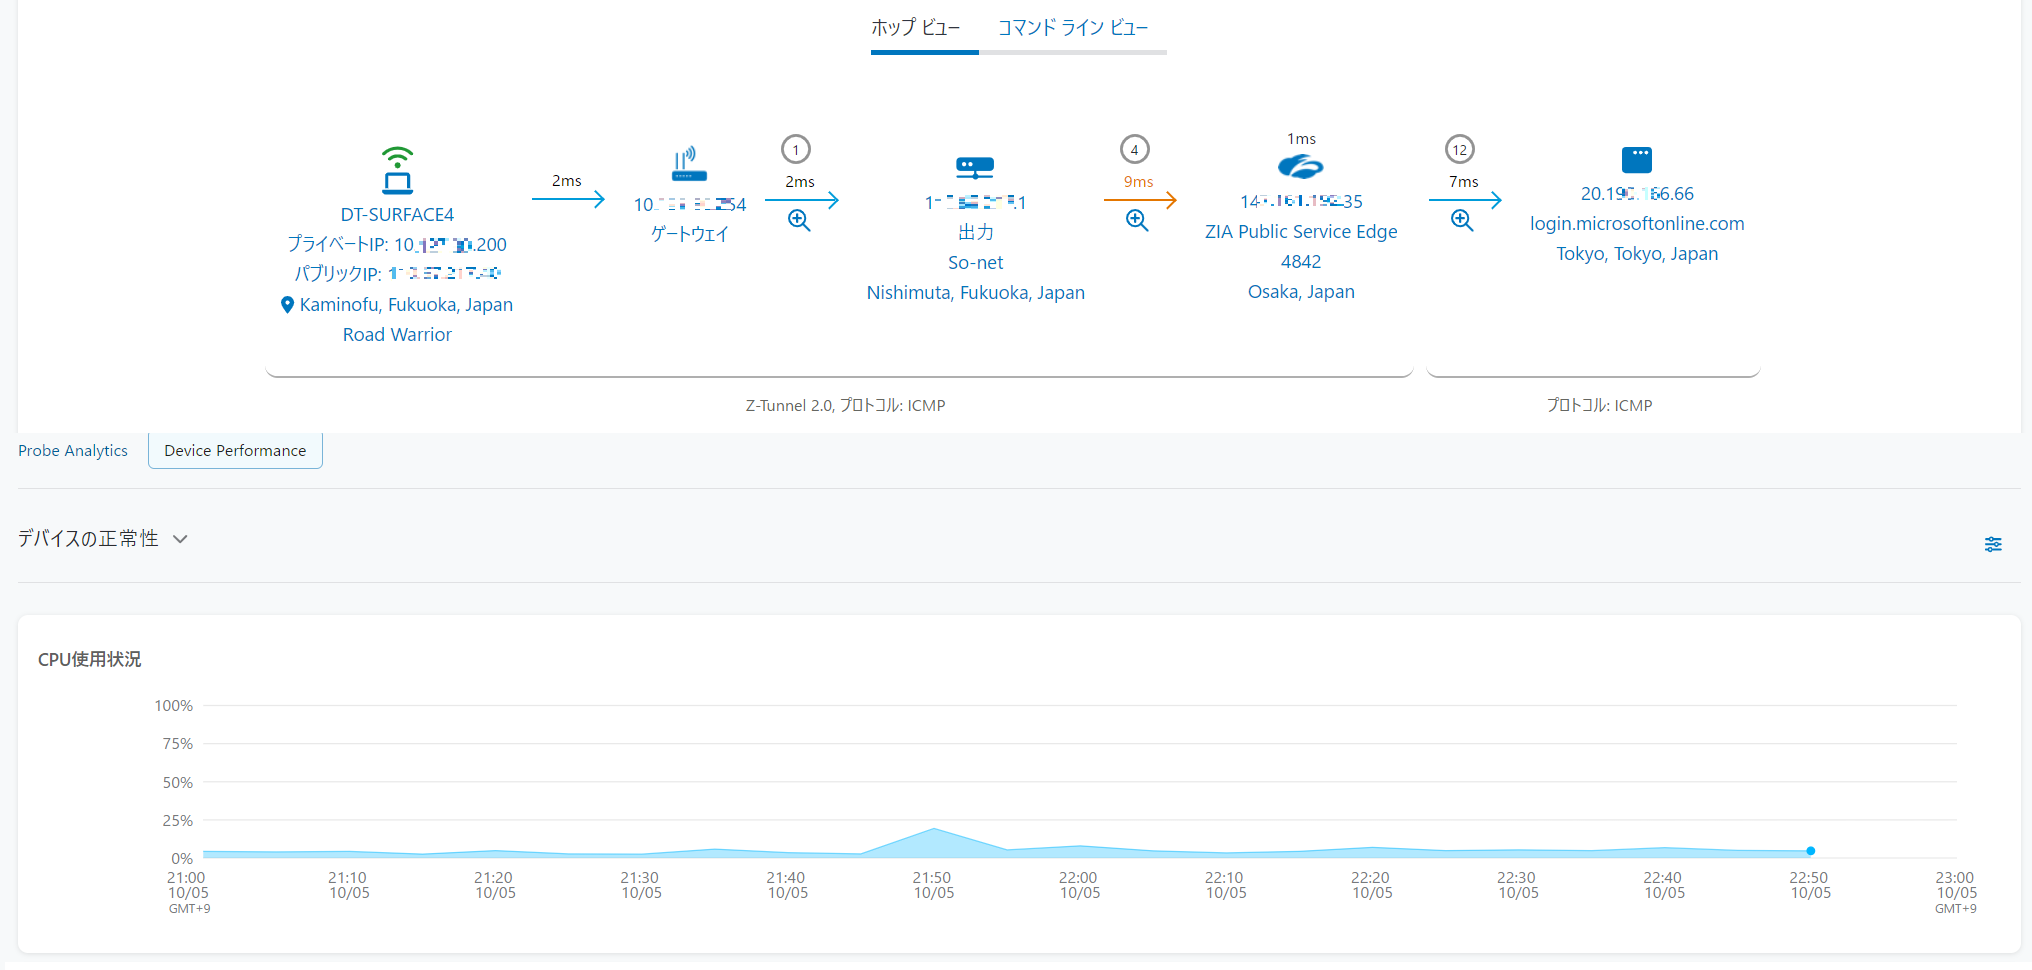Viewport: 2032px width, 970px height.
Task: Switch to コマンド ライン ビュー tab
Action: 1073,28
